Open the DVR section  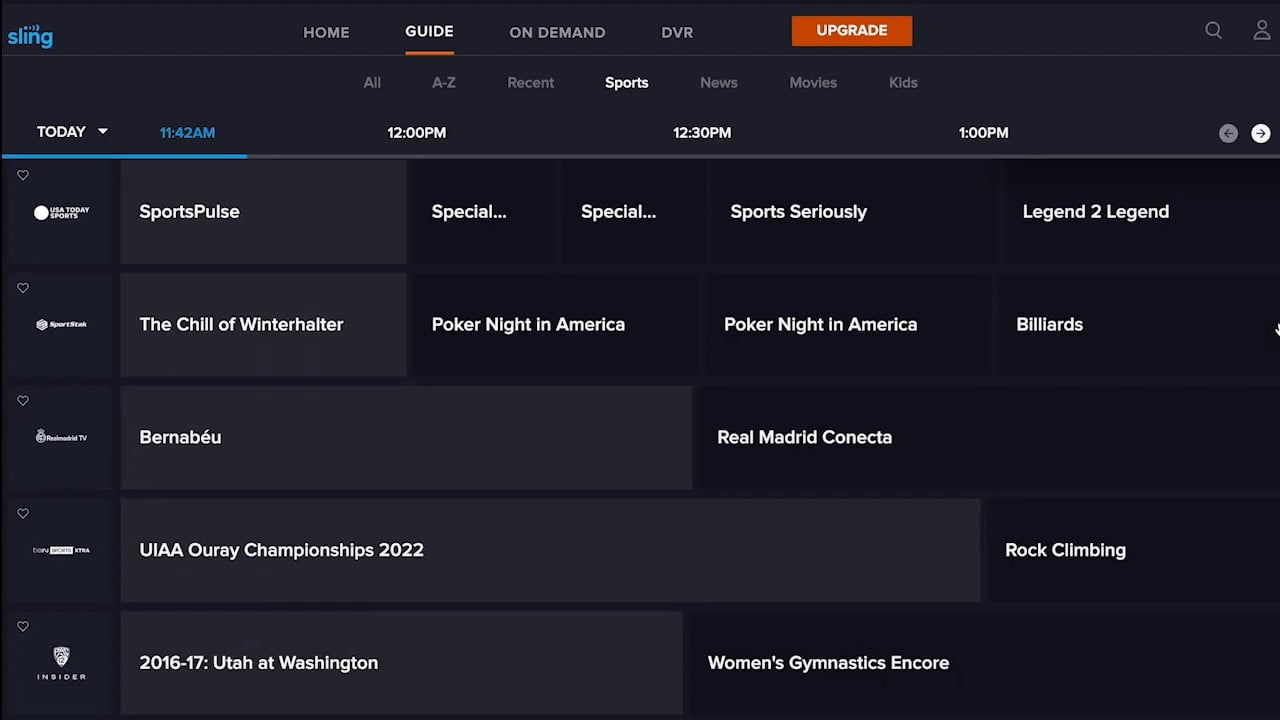[x=677, y=32]
